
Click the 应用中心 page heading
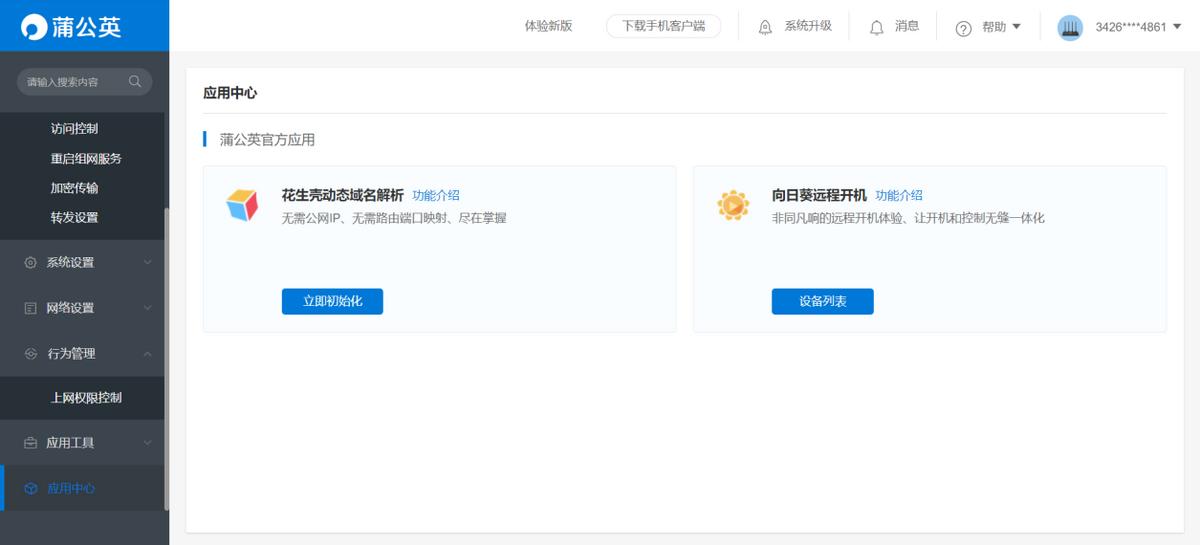[x=230, y=92]
